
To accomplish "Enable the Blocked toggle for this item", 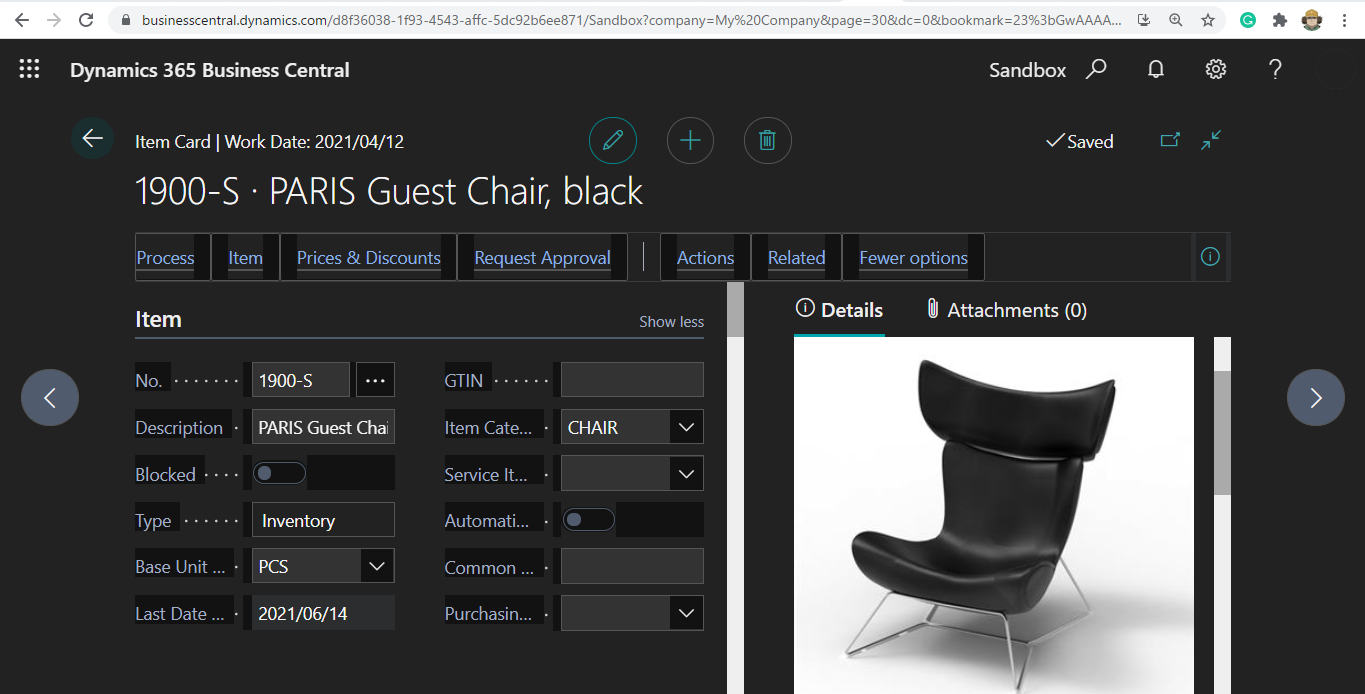I will (x=279, y=472).
